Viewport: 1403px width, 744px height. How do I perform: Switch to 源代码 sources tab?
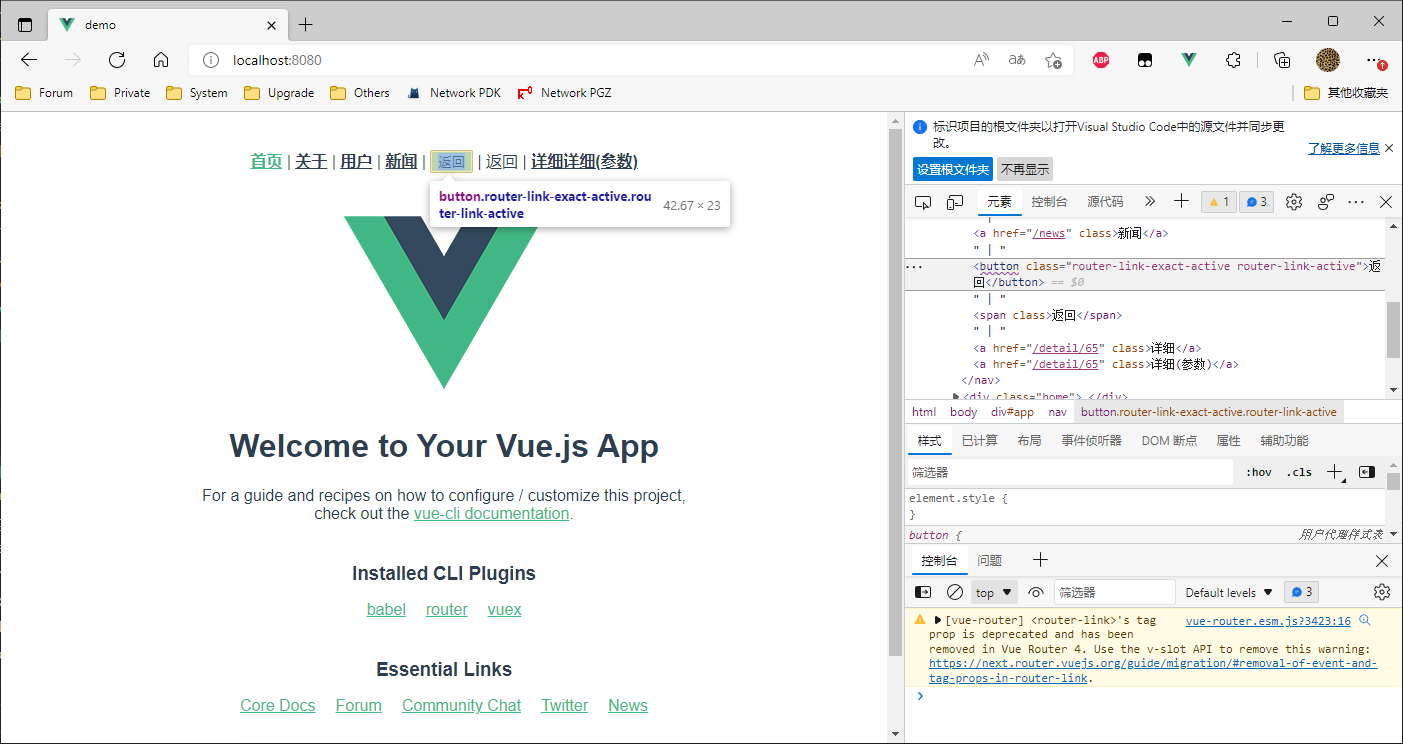click(1105, 201)
